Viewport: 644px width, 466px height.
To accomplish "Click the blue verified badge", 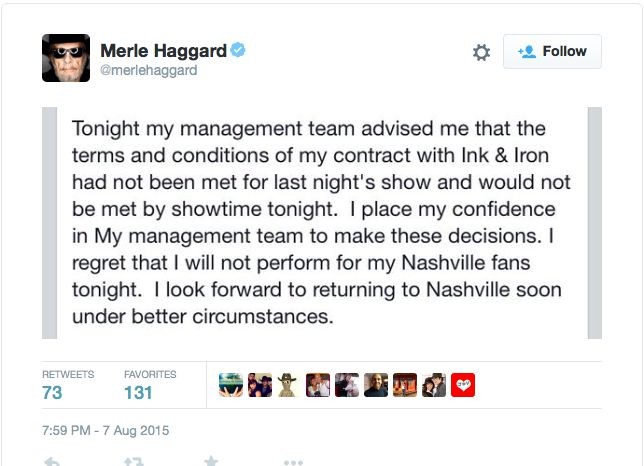I will coord(239,50).
